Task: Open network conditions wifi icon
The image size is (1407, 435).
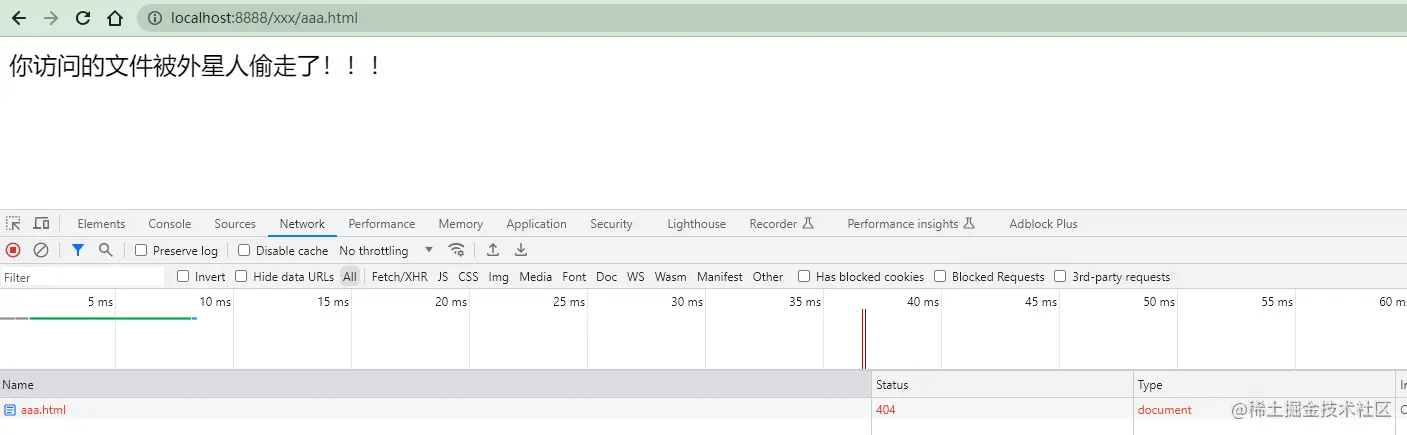Action: tap(457, 250)
